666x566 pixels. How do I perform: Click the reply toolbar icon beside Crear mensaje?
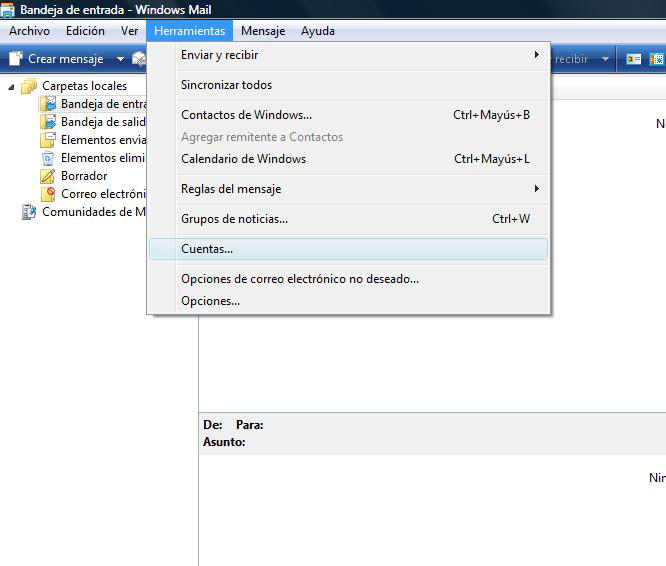[x=138, y=59]
